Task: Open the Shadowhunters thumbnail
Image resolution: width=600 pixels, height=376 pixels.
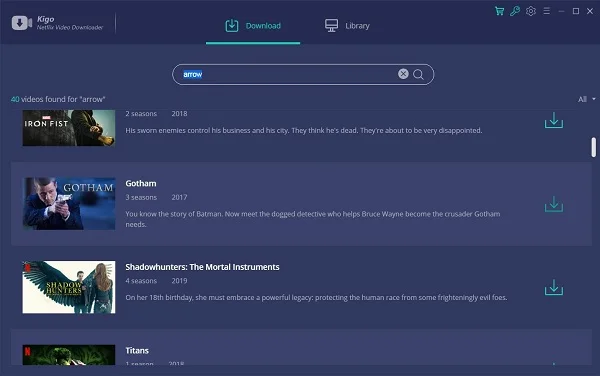Action: coord(69,287)
